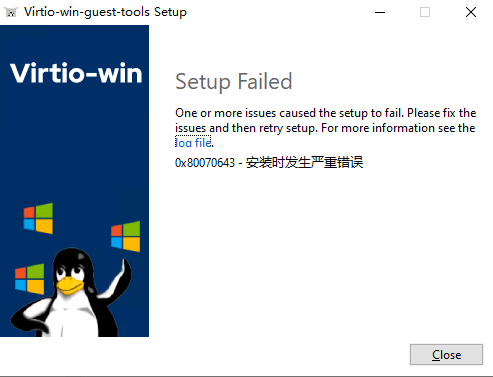Click the disabled maximize window button
Image resolution: width=493 pixels, height=377 pixels.
coord(425,12)
